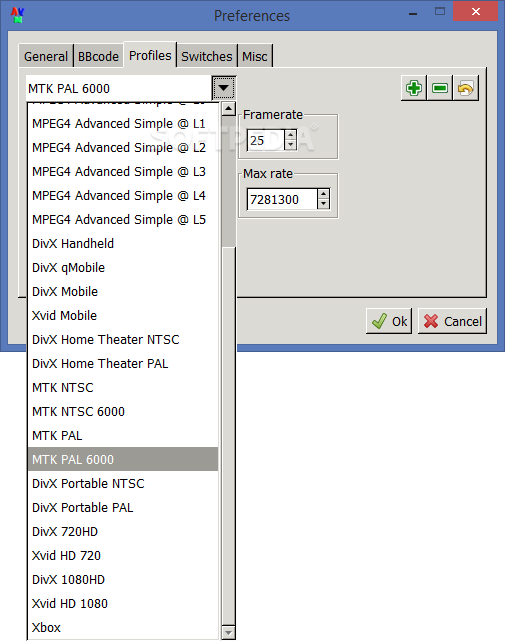Image resolution: width=505 pixels, height=641 pixels.
Task: Choose the DivX Handheld profile
Action: pos(123,244)
